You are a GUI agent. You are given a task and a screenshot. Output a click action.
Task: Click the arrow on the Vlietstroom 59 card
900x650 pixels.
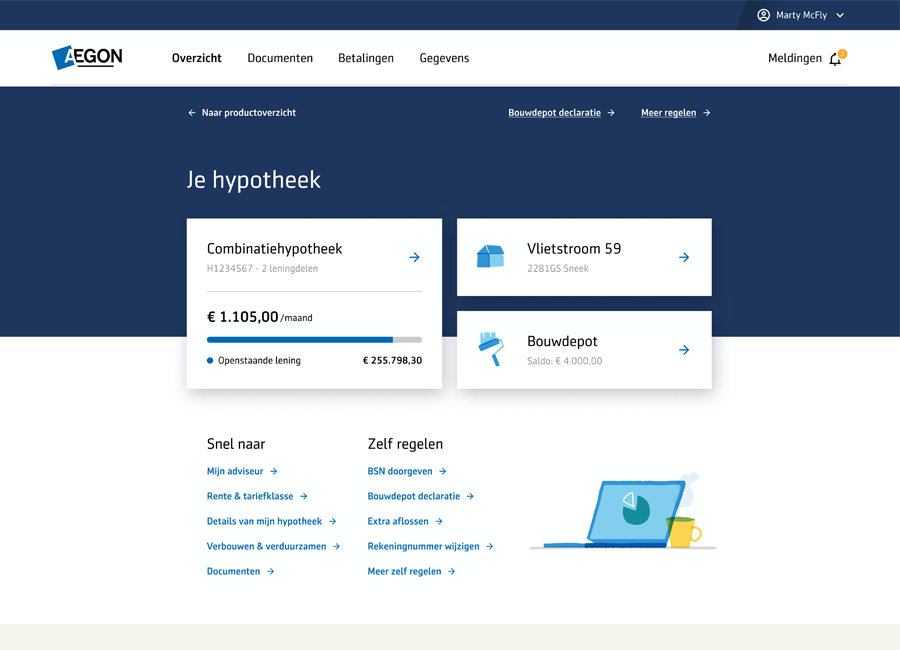pyautogui.click(x=684, y=258)
